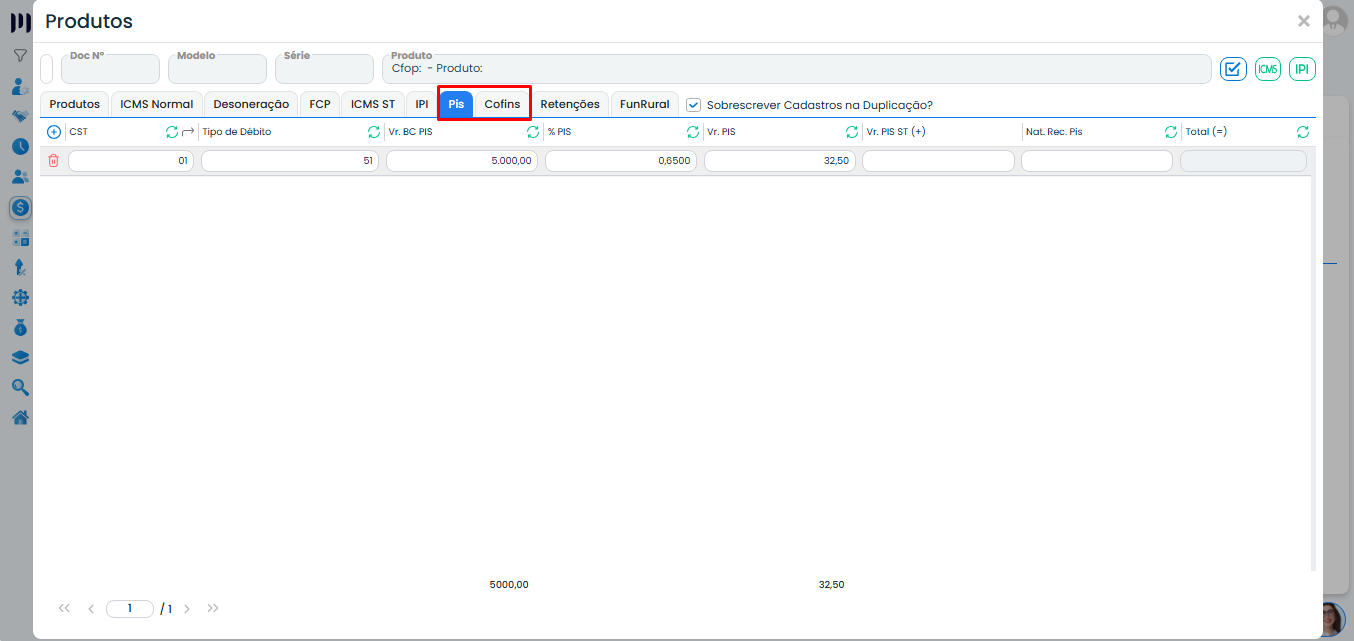Click the Nat. Rec. Pis input field

point(1096,161)
